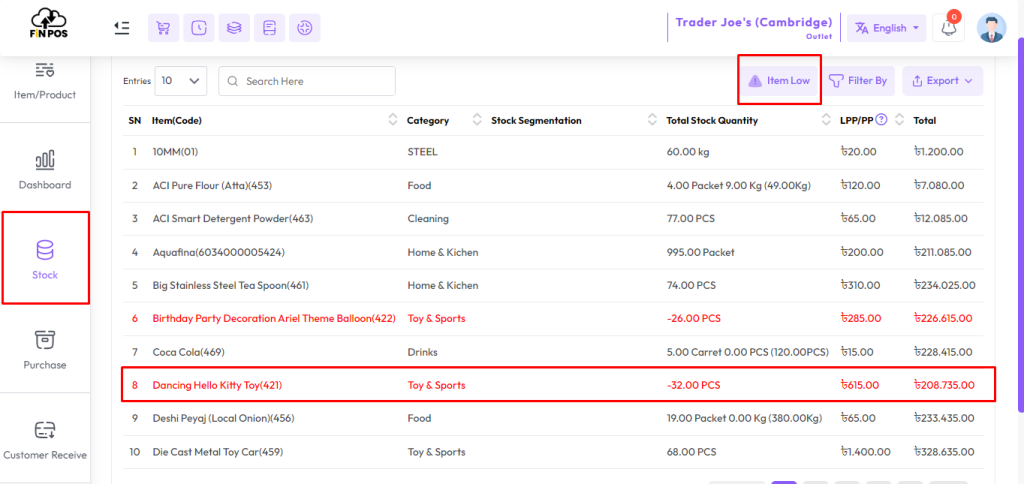Select ACI Pure Flour (Atta)(453)
Viewport: 1024px width, 484px height.
[x=212, y=186]
